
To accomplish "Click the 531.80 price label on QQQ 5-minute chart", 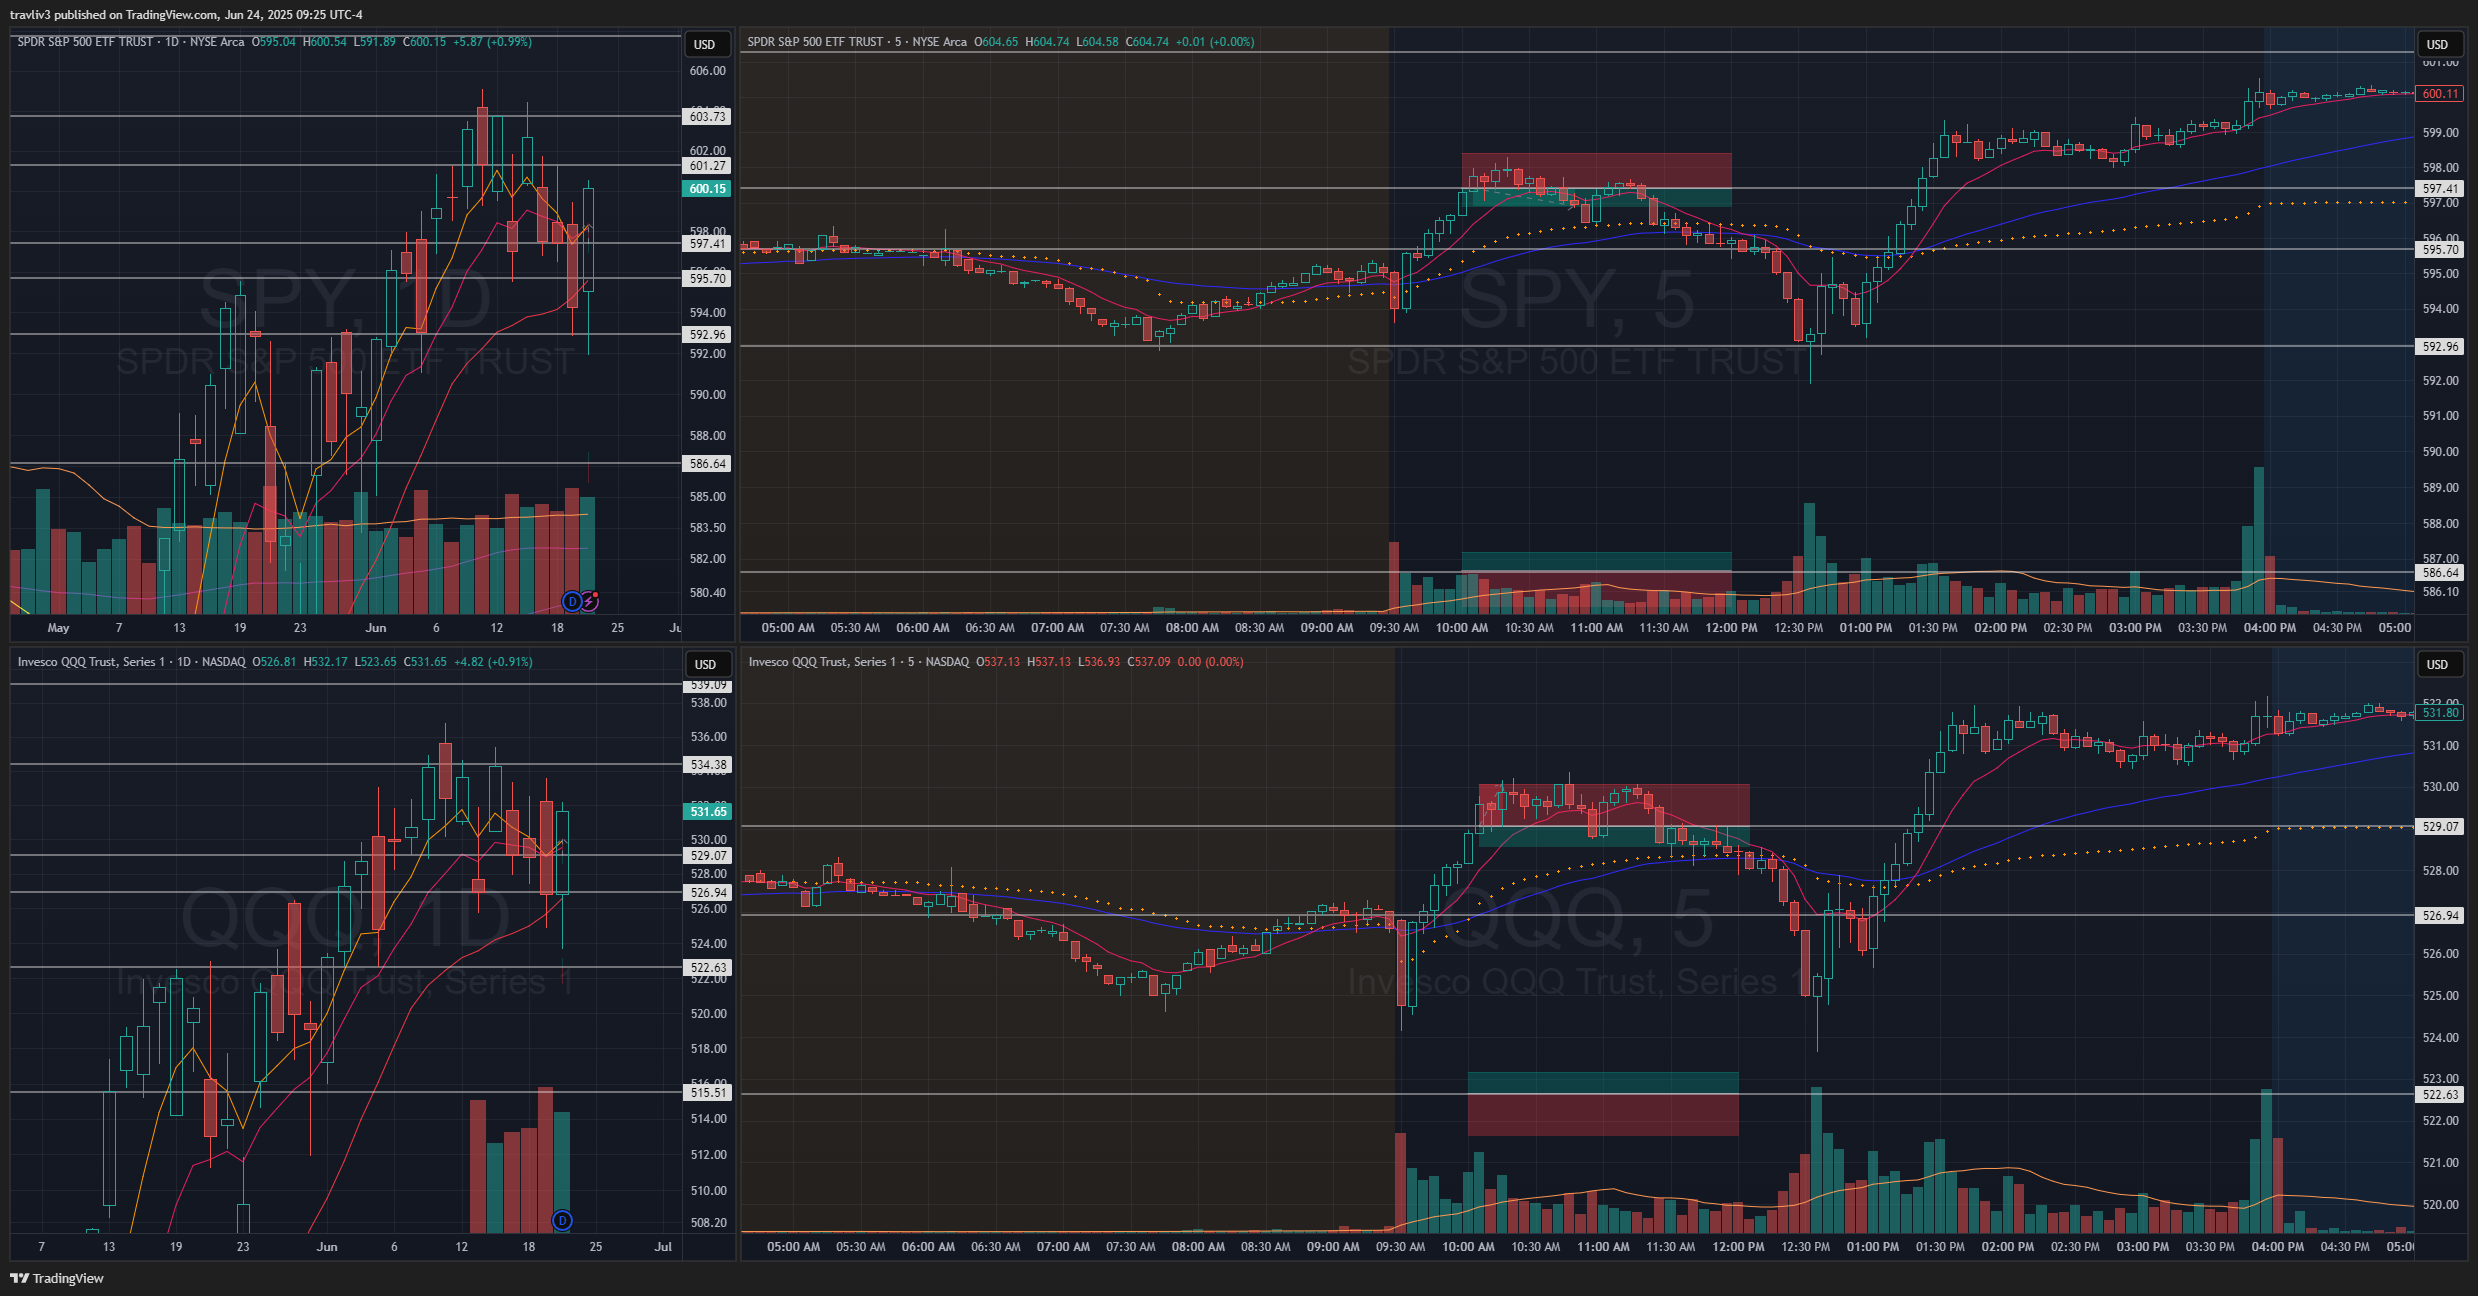I will [2440, 713].
